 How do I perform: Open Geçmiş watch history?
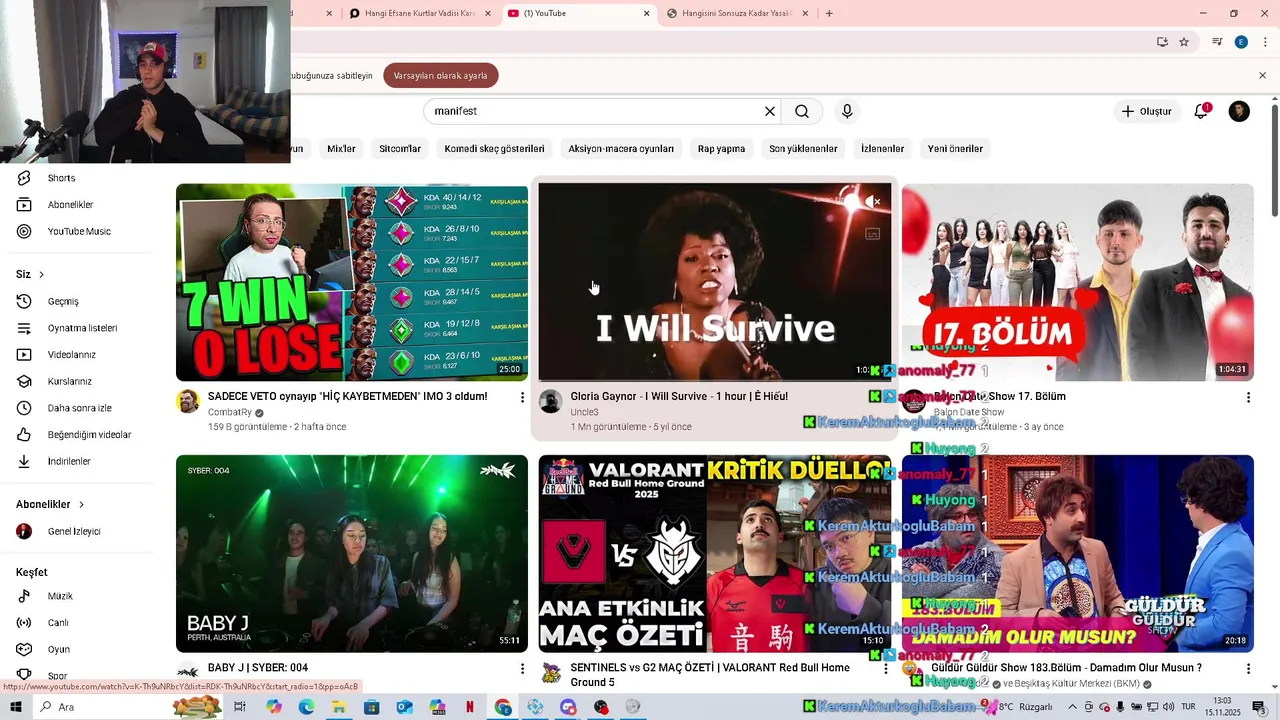(63, 301)
